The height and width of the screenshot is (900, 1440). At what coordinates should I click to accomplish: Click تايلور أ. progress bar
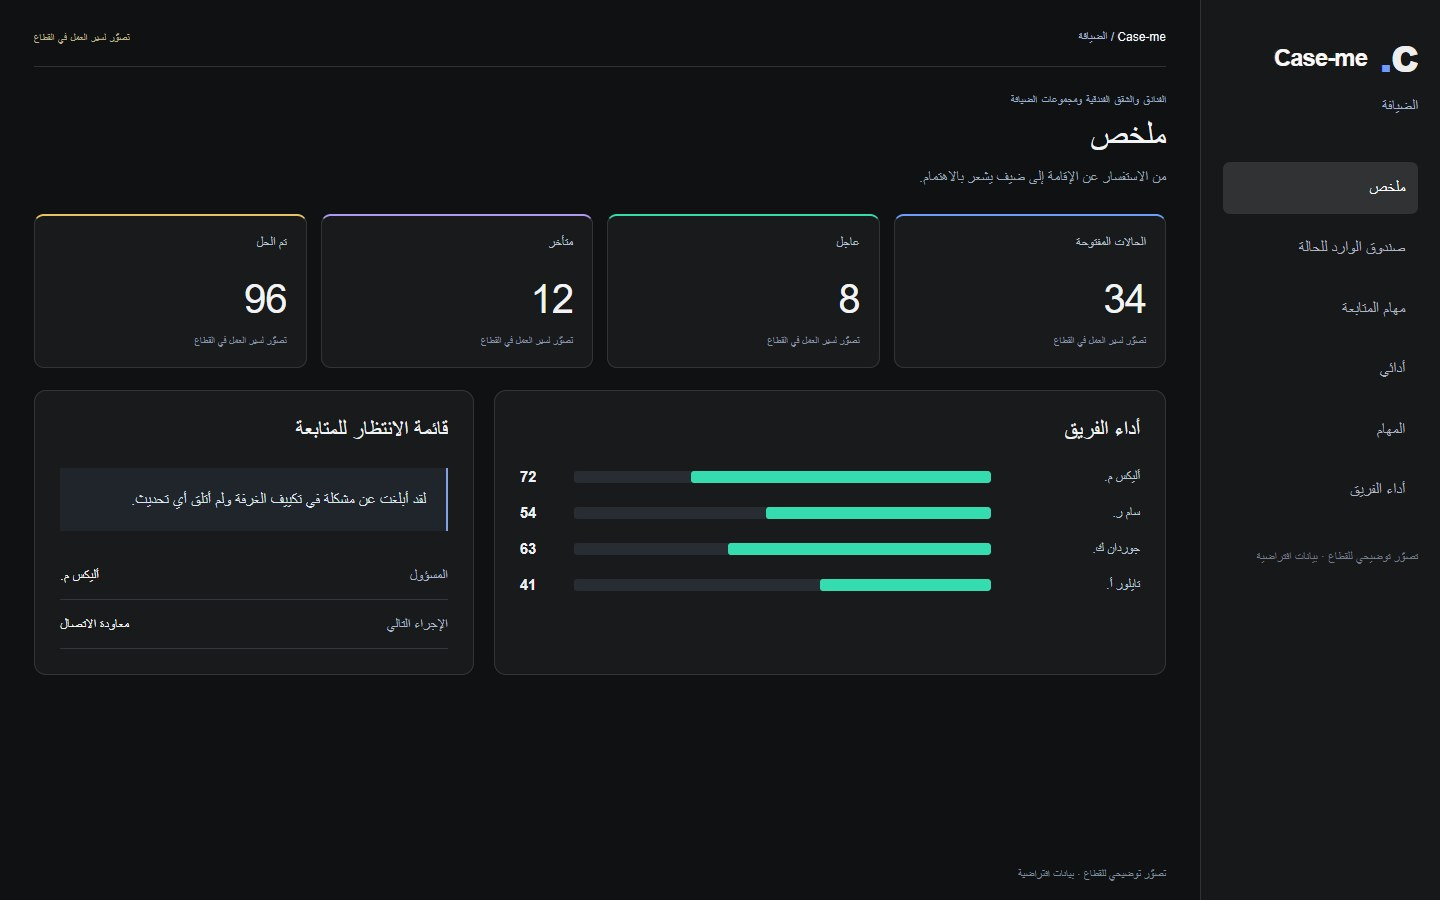[782, 585]
